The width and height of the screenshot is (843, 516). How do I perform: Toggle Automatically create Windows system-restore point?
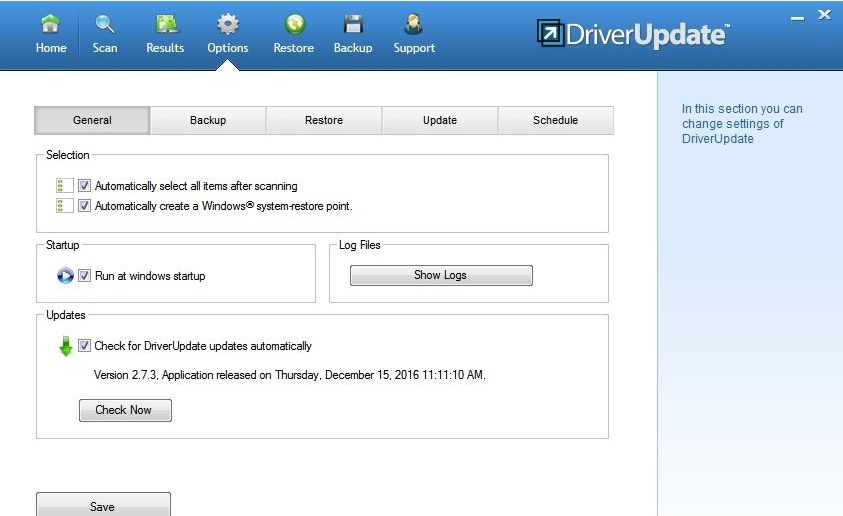pyautogui.click(x=84, y=205)
